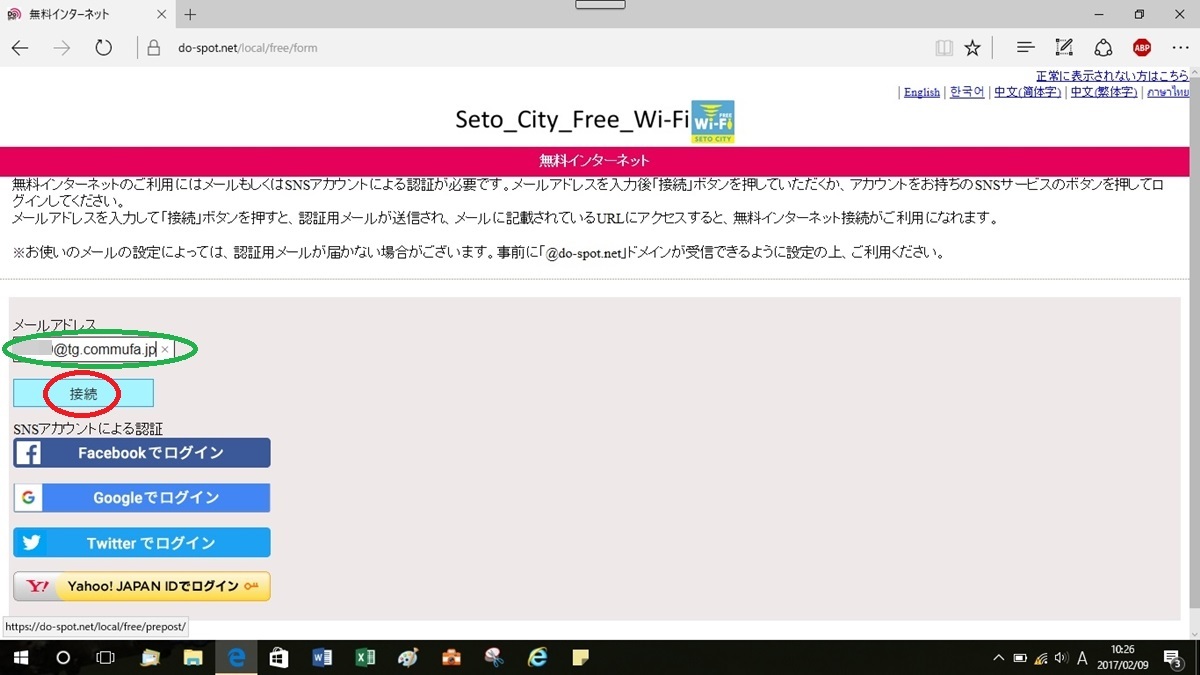1200x675 pixels.
Task: Add this page to favorites star
Action: [972, 47]
